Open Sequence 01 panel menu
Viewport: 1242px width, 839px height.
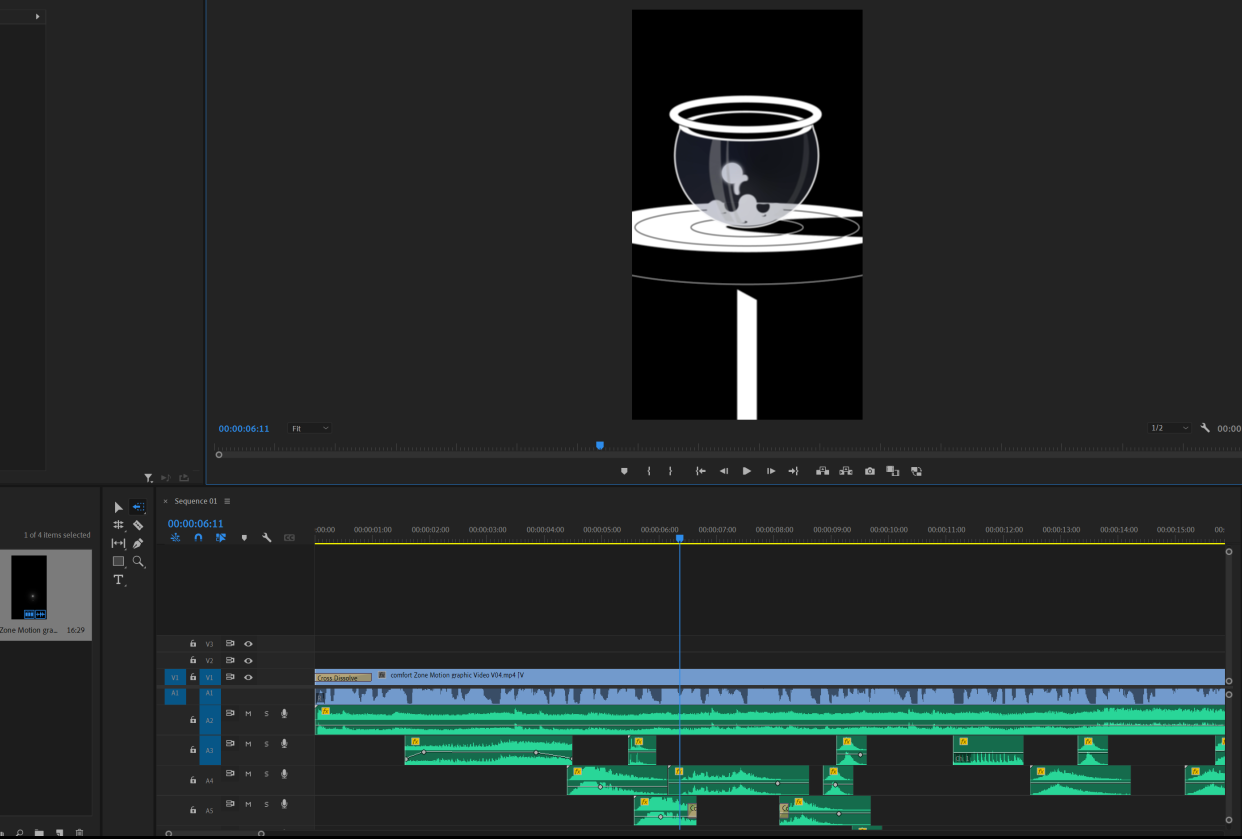point(227,501)
